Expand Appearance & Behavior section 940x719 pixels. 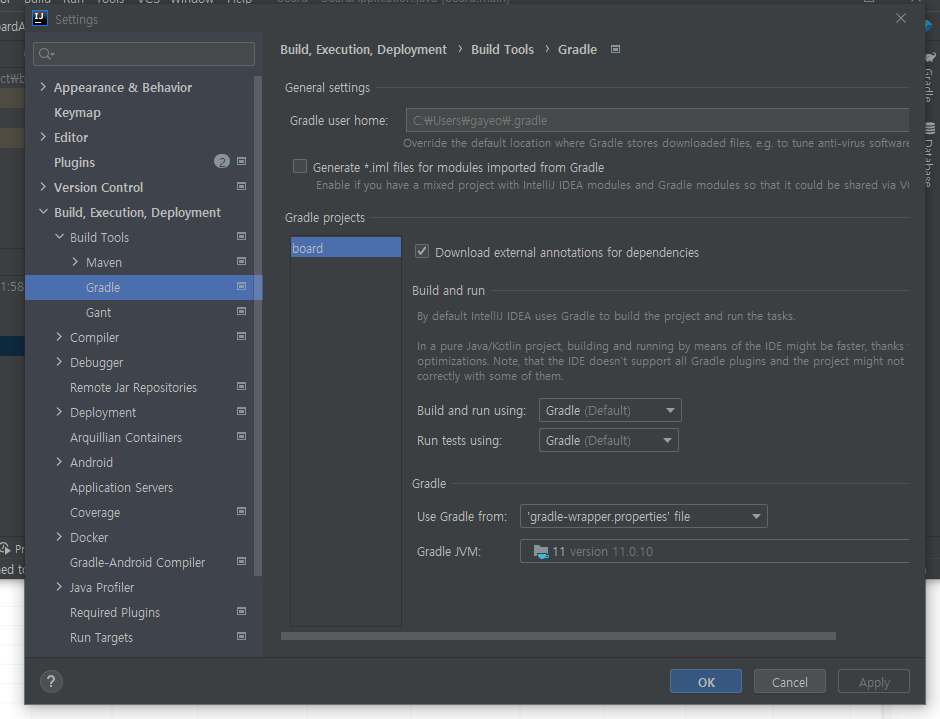pyautogui.click(x=43, y=87)
